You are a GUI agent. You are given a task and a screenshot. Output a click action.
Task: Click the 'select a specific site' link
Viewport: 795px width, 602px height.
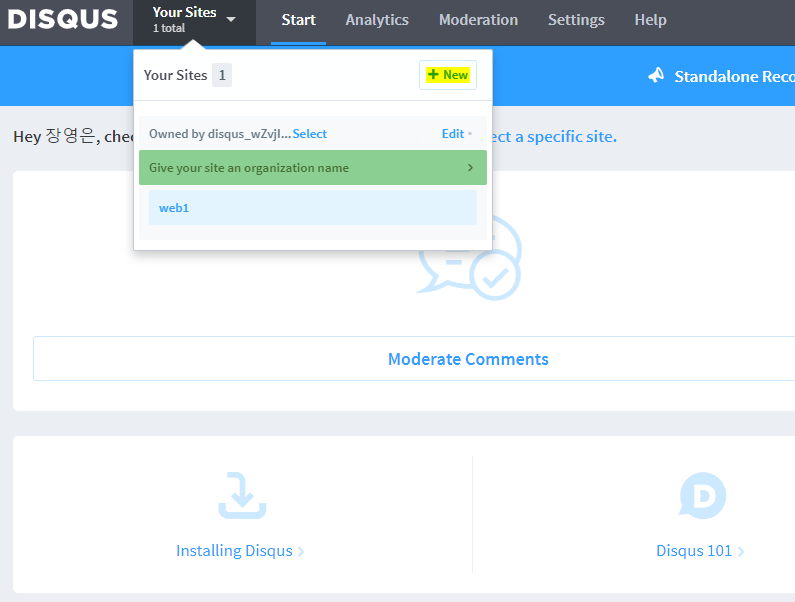[x=555, y=136]
